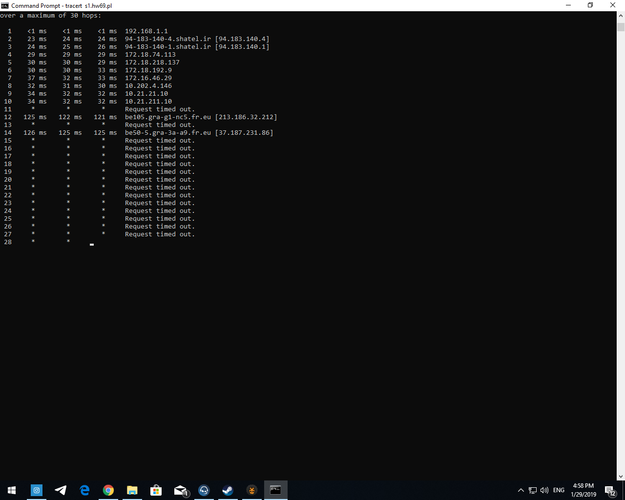Click the address 10.21.21.10
Image resolution: width=625 pixels, height=500 pixels.
146,94
